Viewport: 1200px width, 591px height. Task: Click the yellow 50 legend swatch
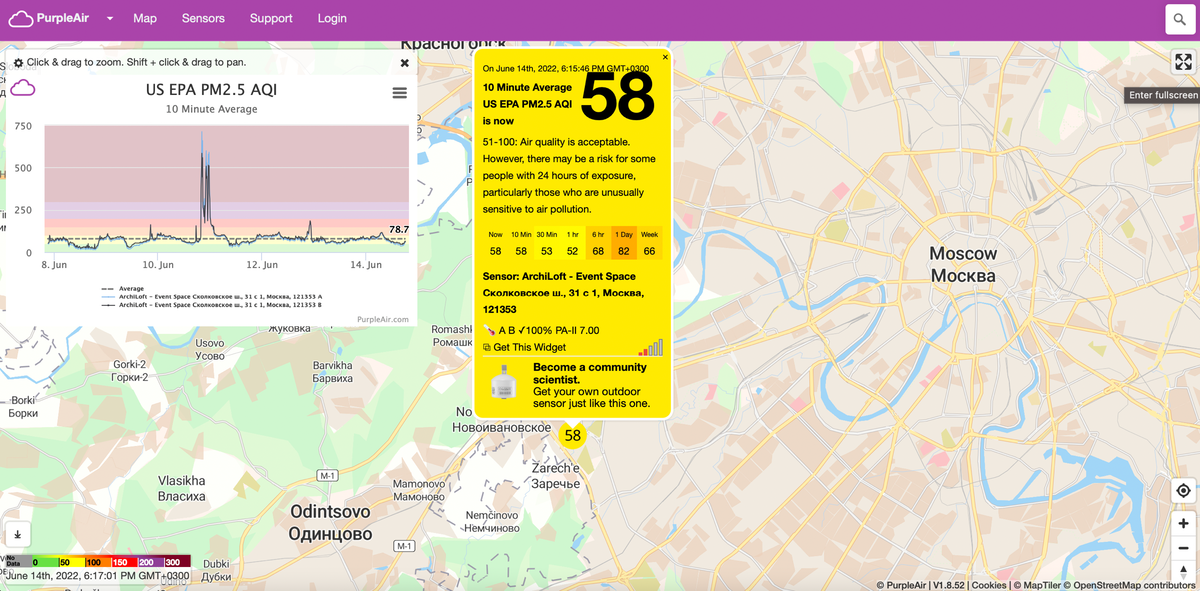(70, 562)
